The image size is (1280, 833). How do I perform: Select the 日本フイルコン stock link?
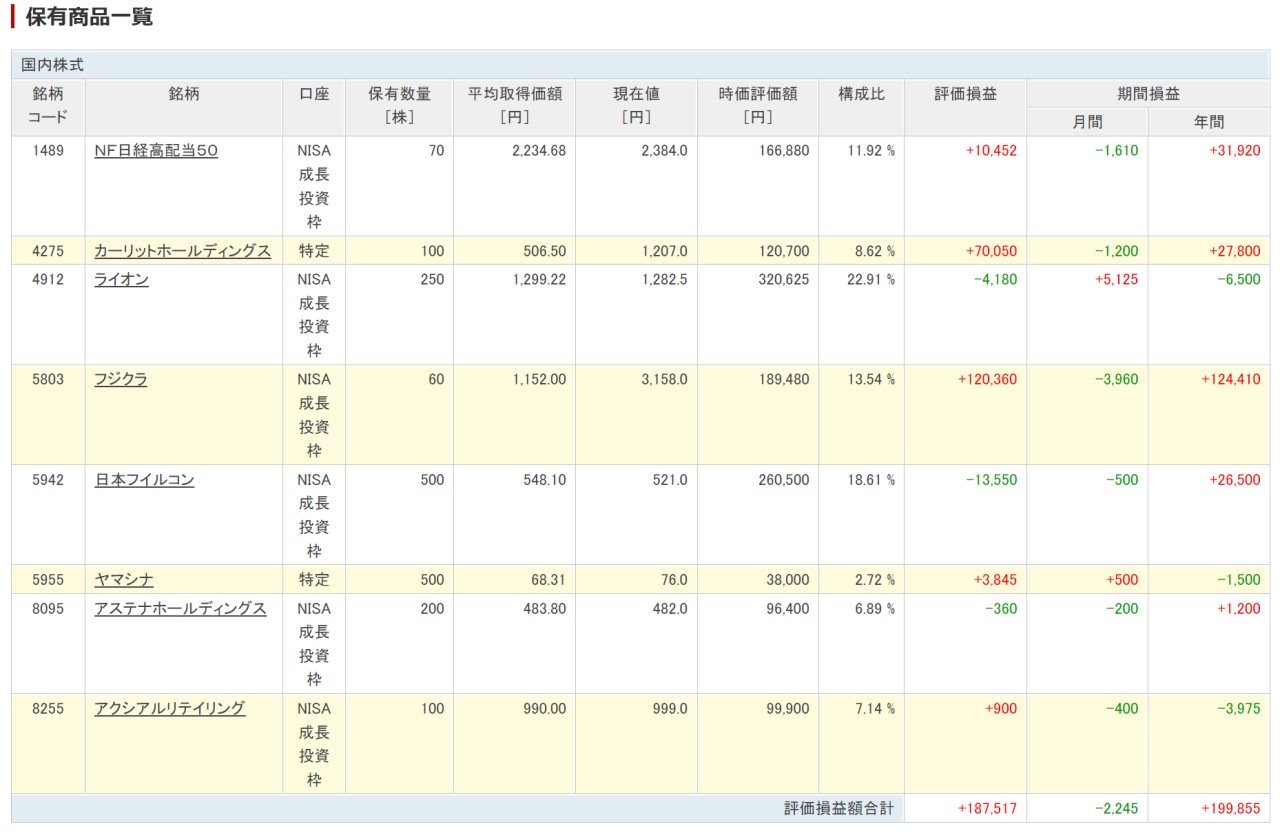tap(144, 480)
